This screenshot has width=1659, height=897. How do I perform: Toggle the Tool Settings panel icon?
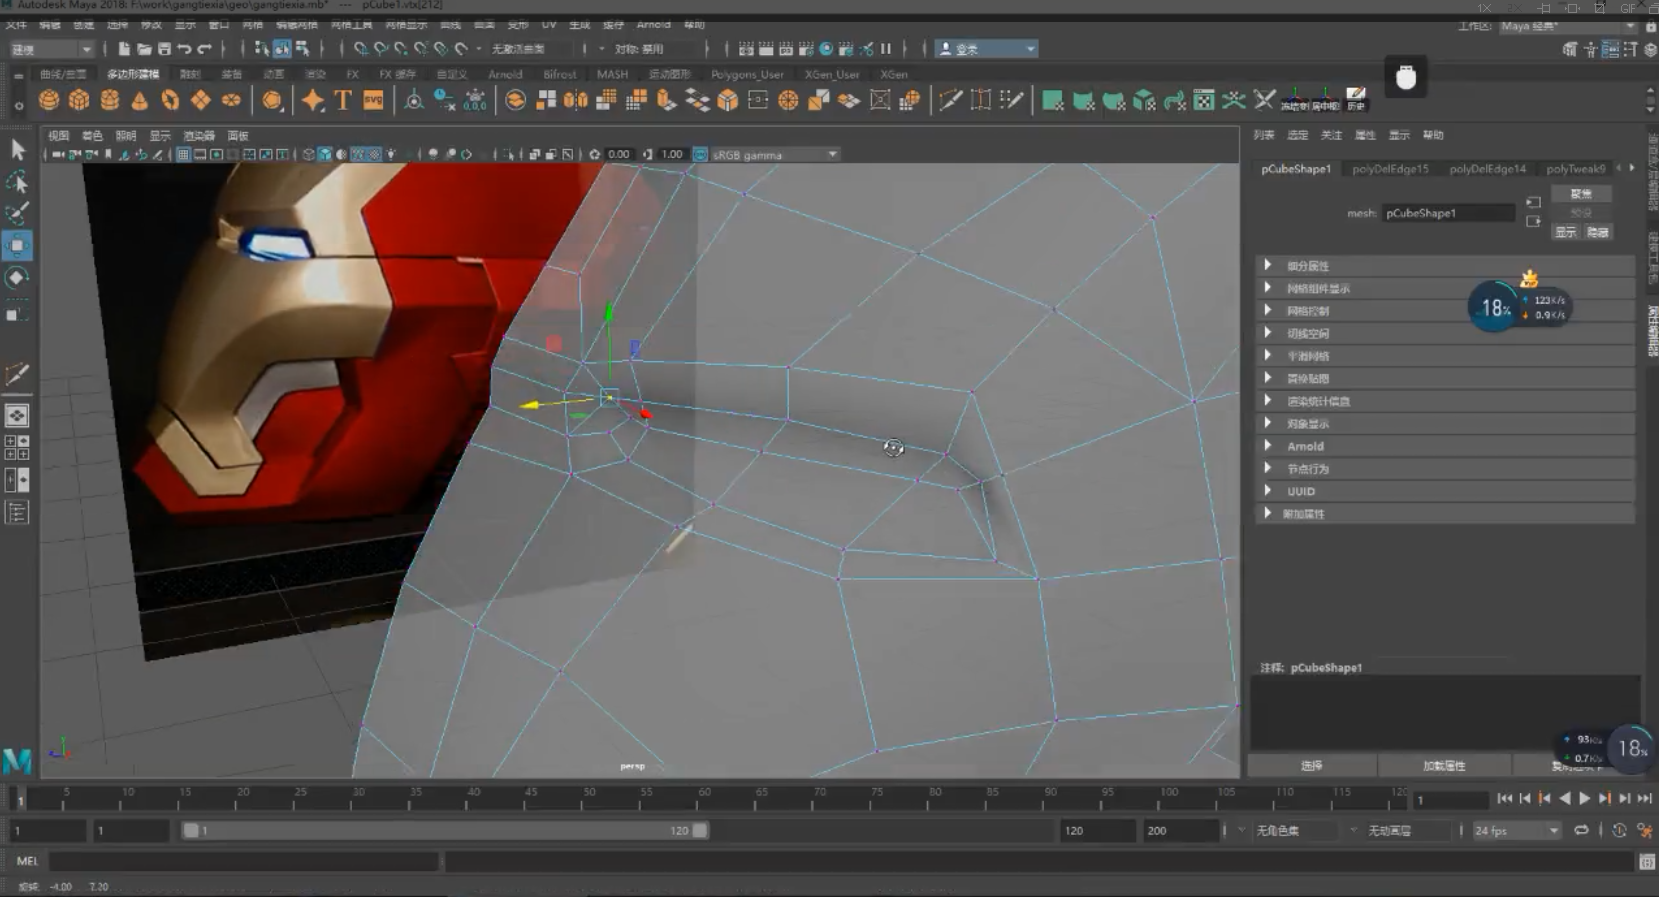(1630, 49)
